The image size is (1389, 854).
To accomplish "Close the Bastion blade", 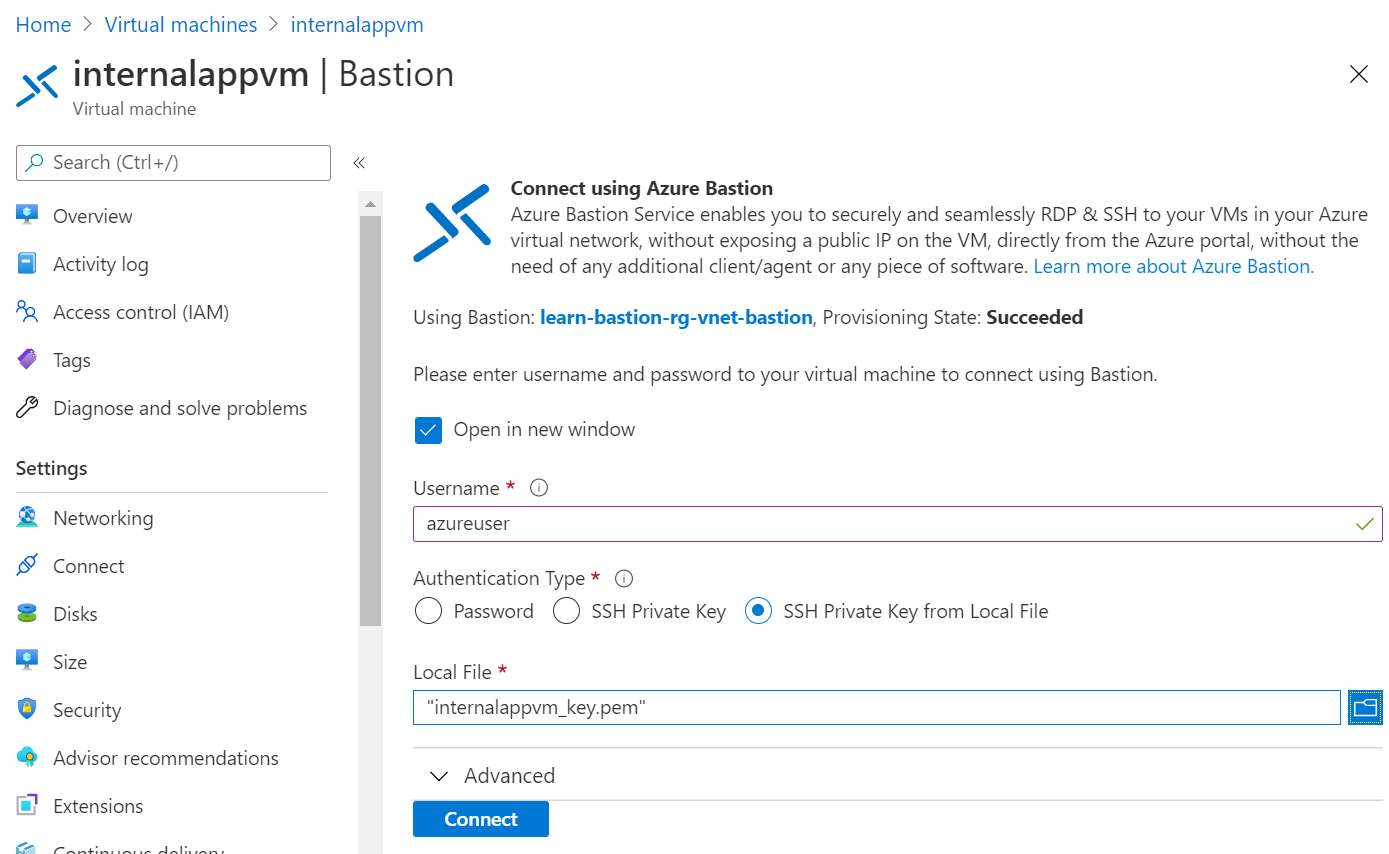I will [x=1358, y=74].
